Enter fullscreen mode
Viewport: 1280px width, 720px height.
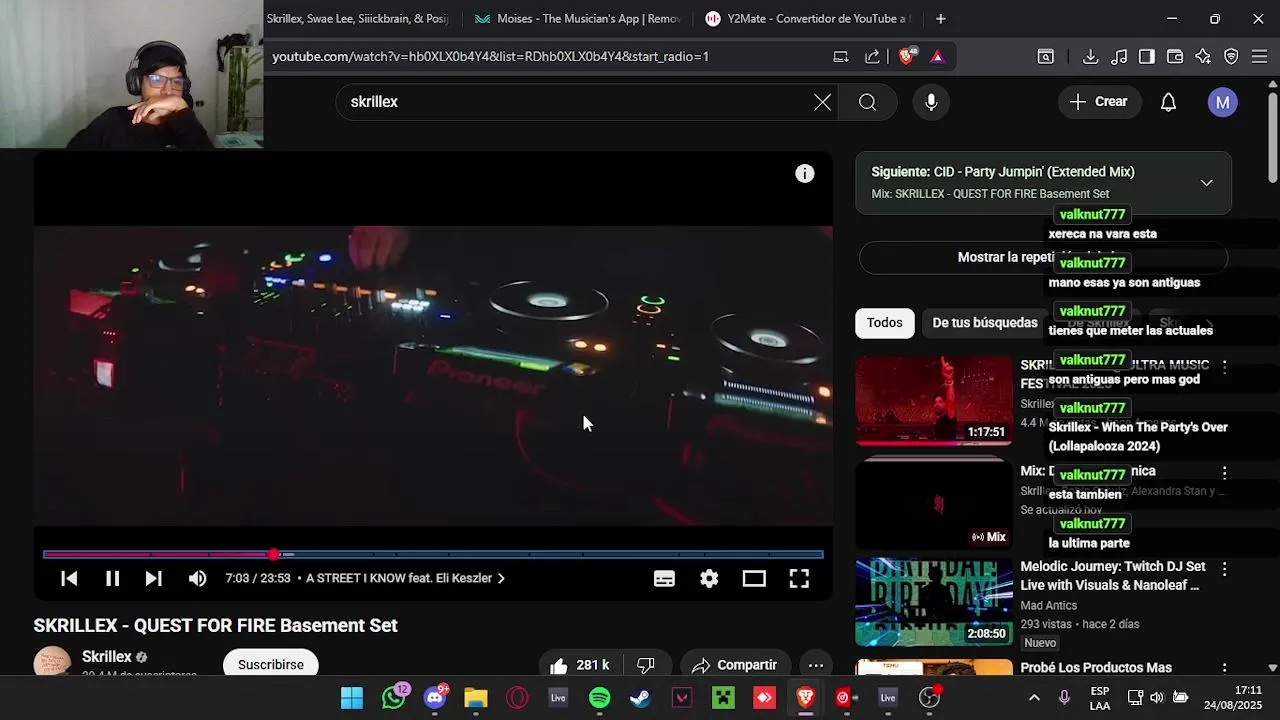(x=799, y=578)
